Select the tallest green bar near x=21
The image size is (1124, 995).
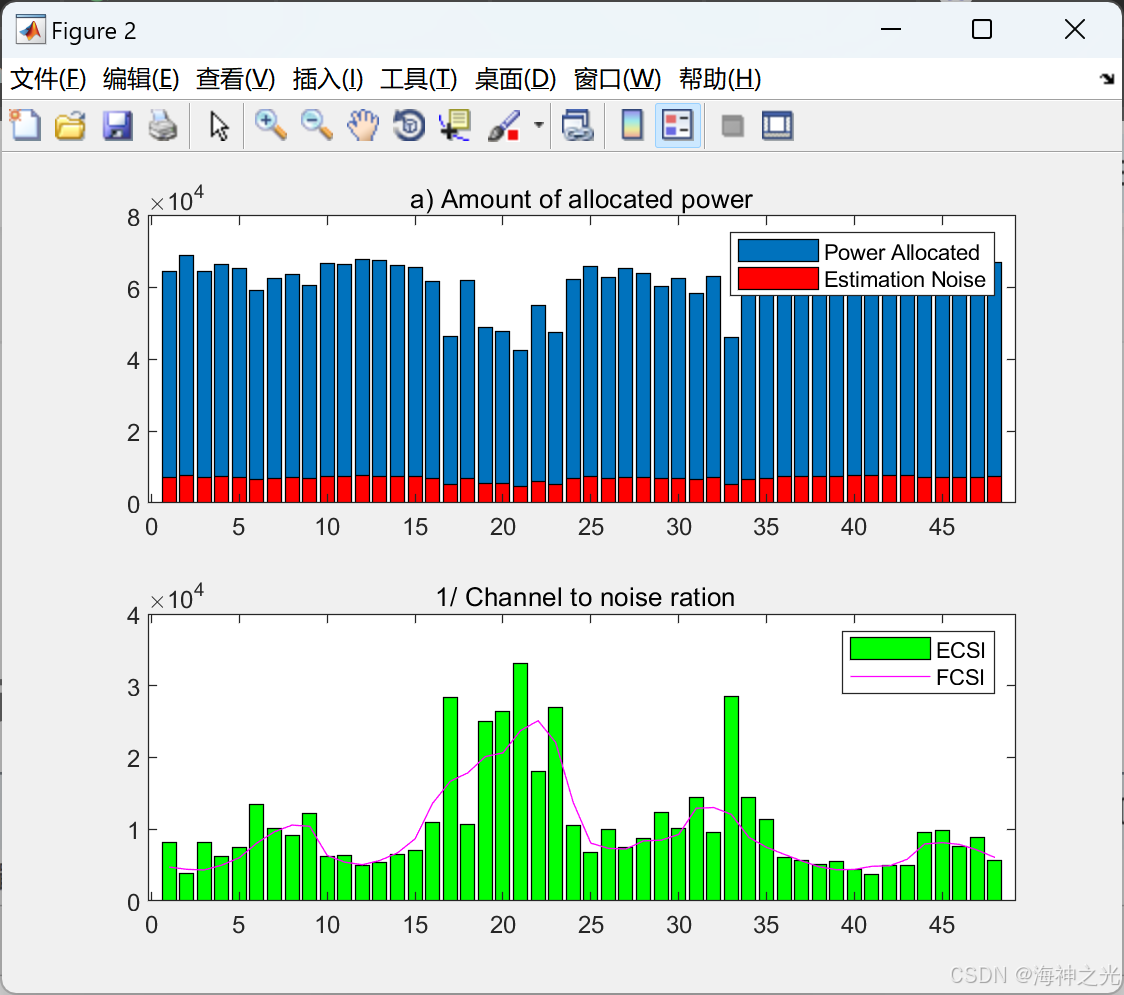point(520,781)
